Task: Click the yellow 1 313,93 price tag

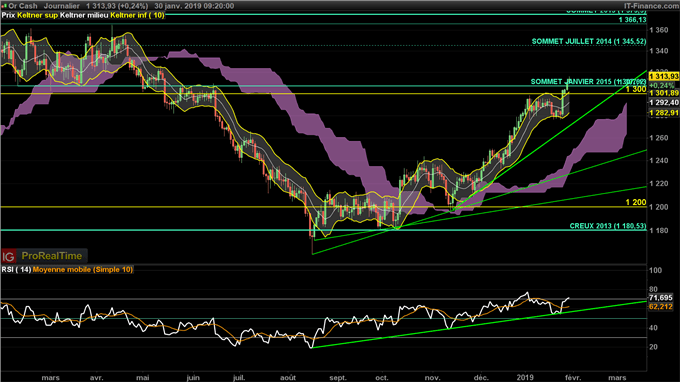Action: 664,76
